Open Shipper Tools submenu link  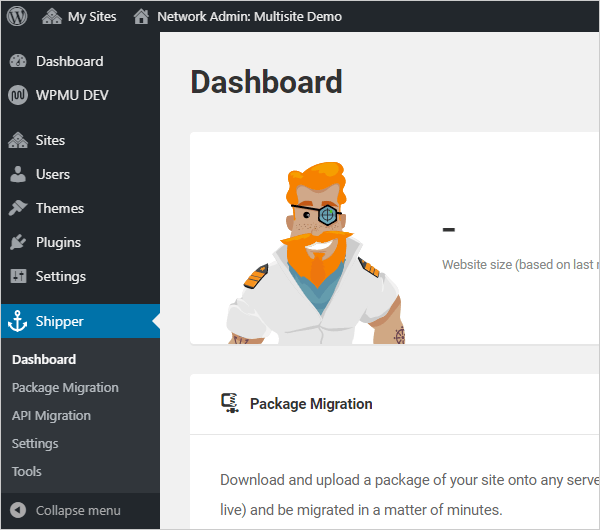pos(26,471)
